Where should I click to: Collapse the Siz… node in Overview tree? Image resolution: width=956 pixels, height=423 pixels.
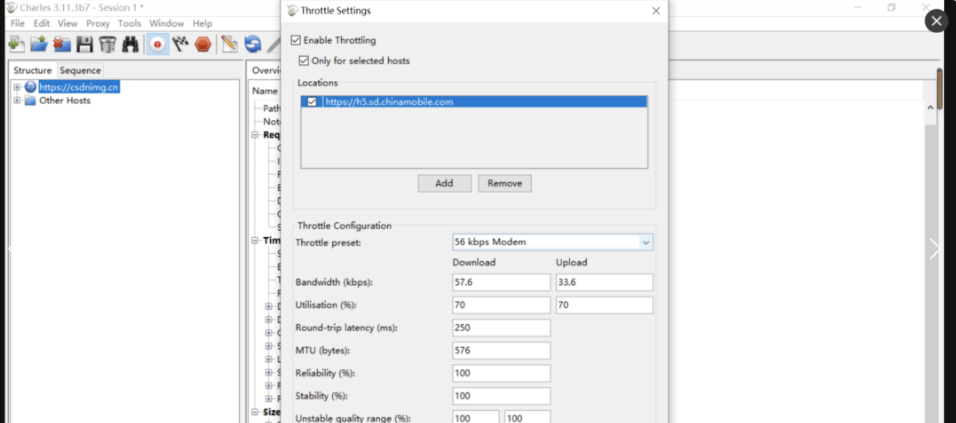click(x=255, y=412)
